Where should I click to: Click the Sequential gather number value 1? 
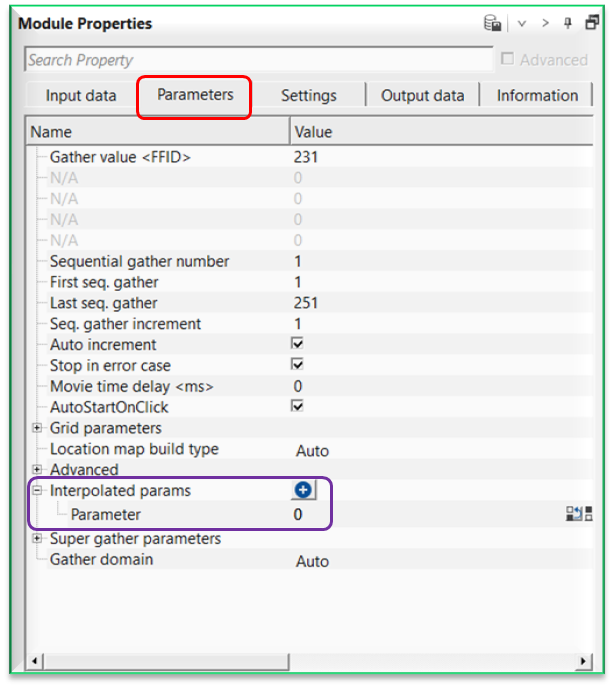(x=298, y=262)
